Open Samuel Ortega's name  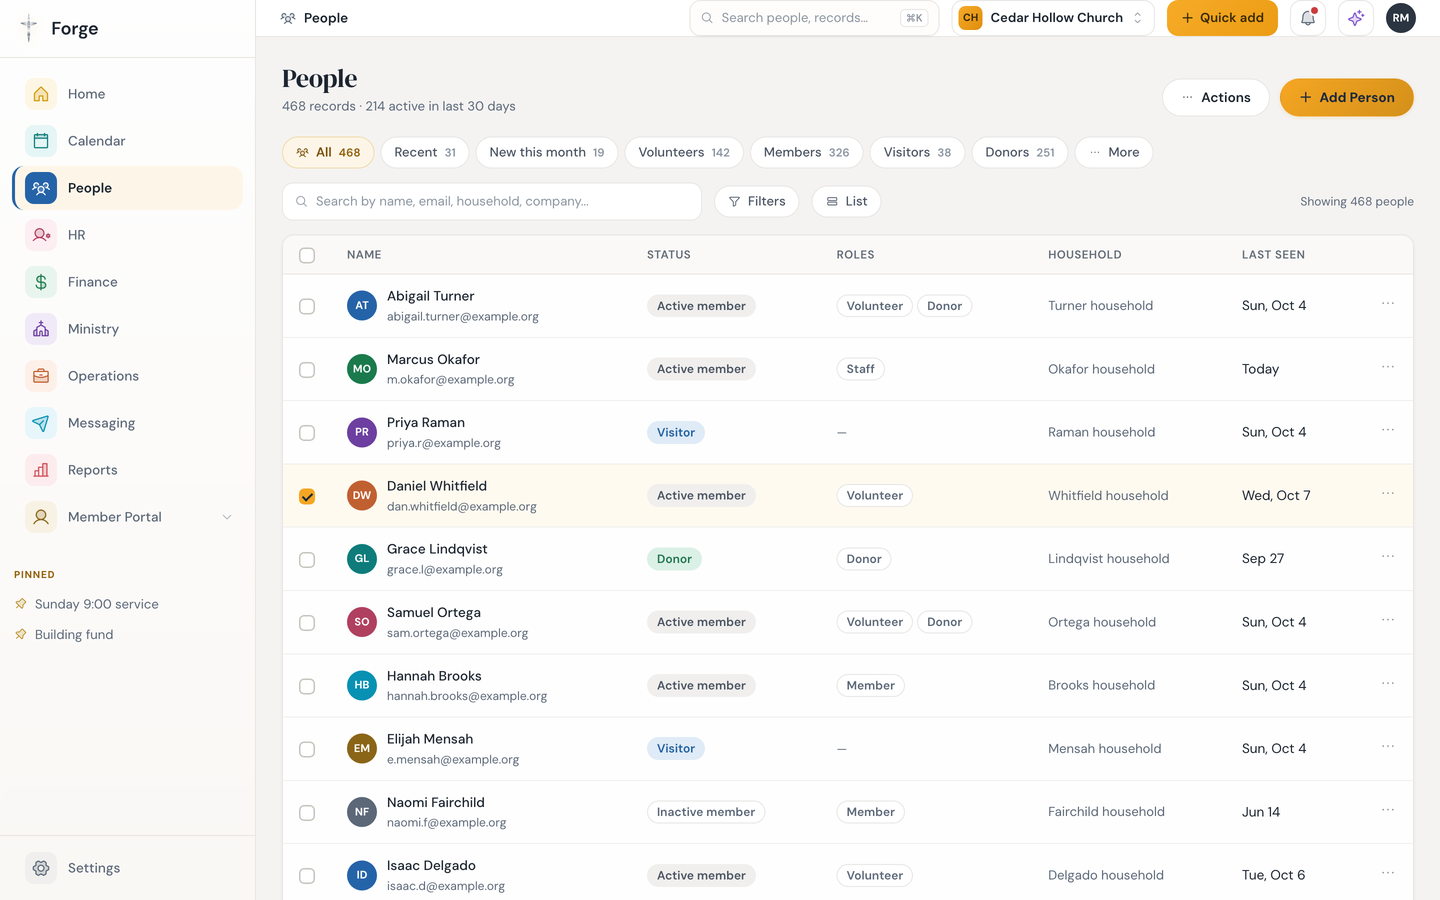click(434, 612)
